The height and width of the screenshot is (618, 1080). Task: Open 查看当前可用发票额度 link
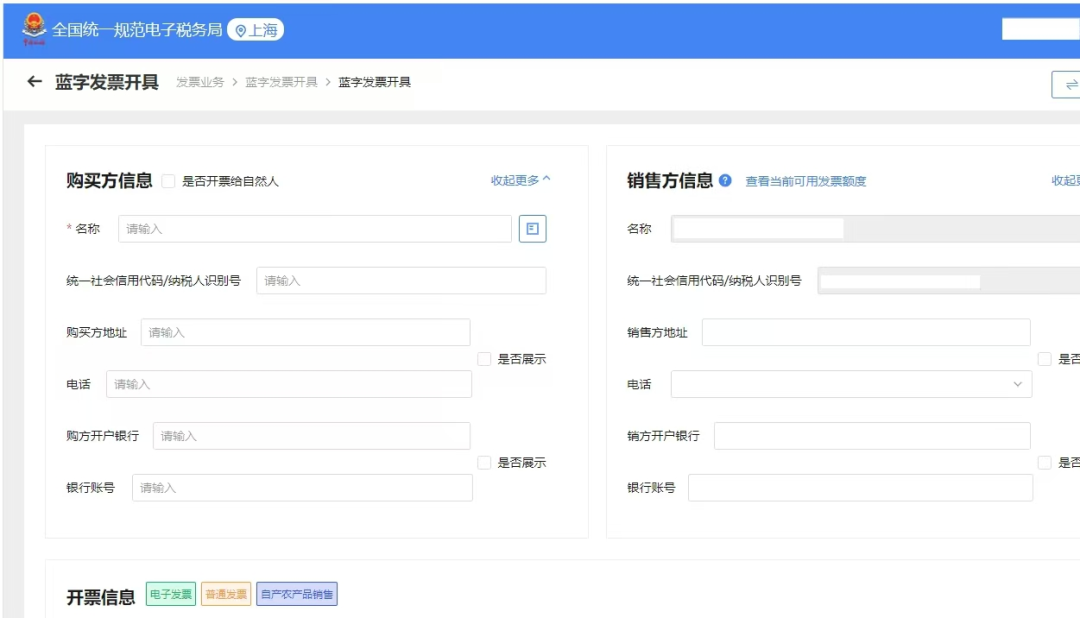tap(805, 181)
